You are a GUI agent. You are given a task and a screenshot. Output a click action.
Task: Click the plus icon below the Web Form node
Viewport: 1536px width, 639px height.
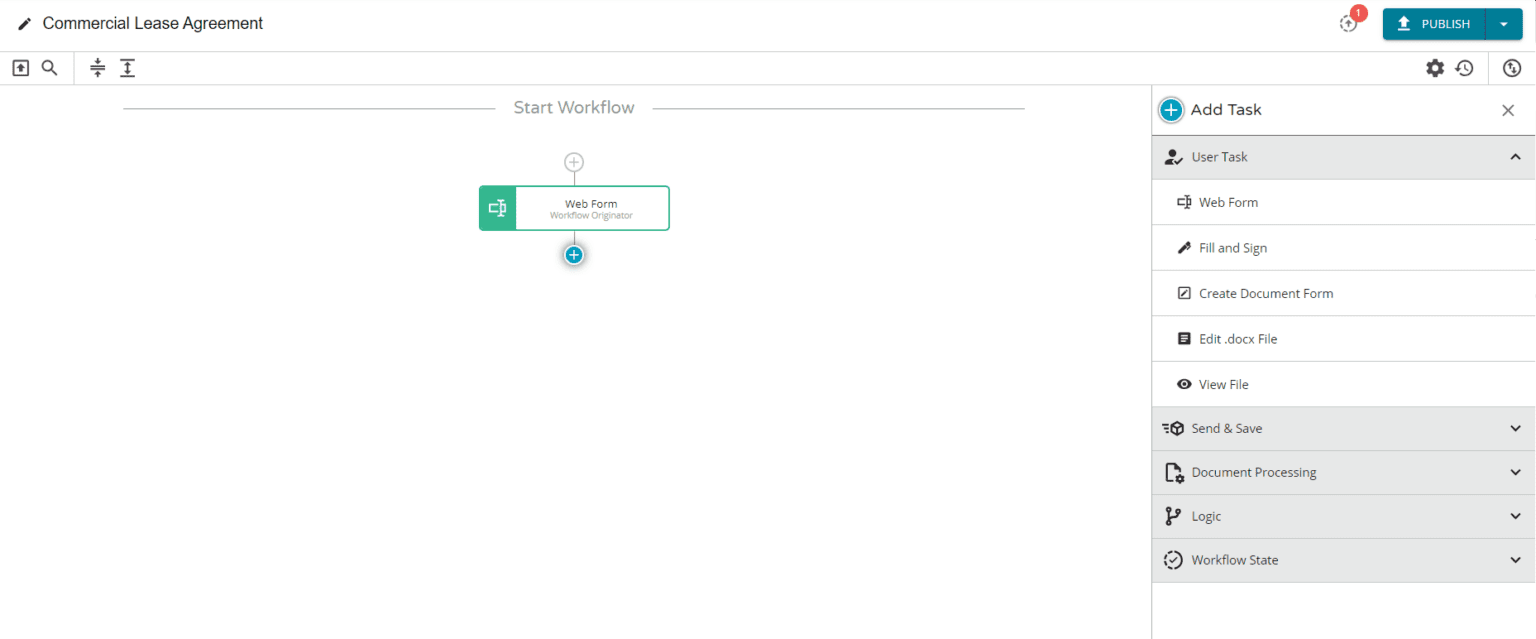[574, 254]
